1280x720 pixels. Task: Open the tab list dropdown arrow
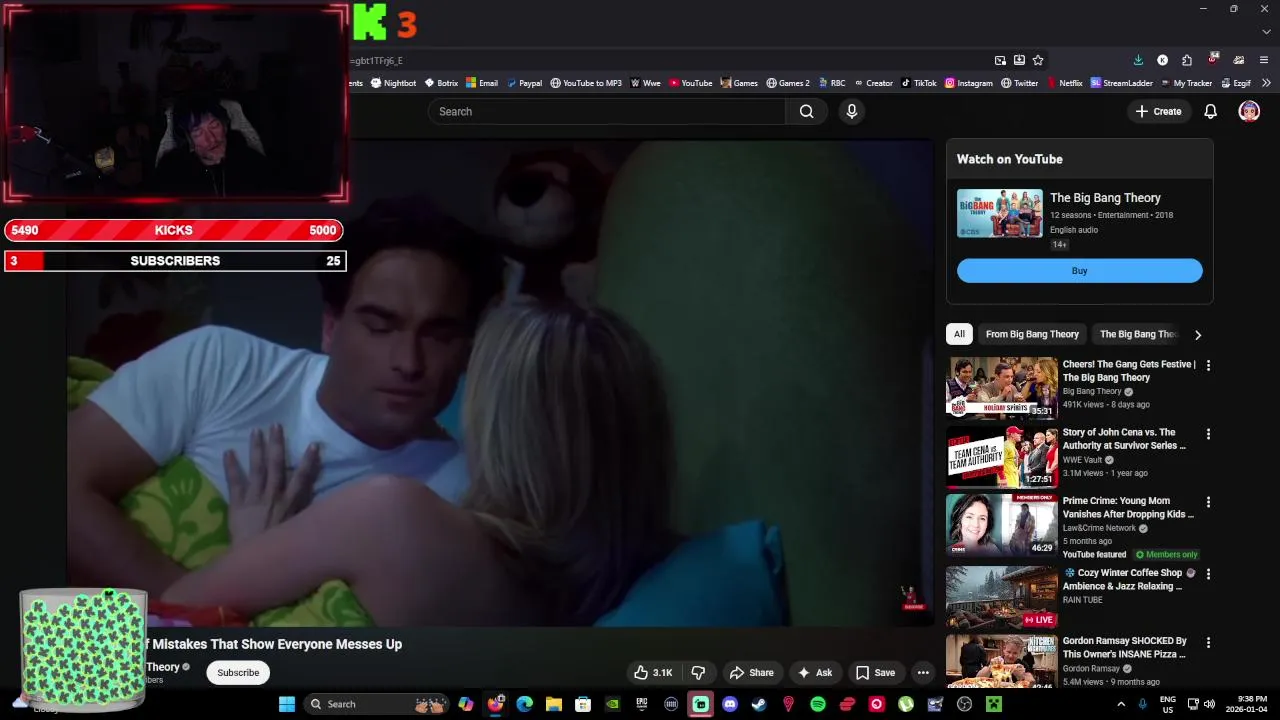coord(1266,32)
